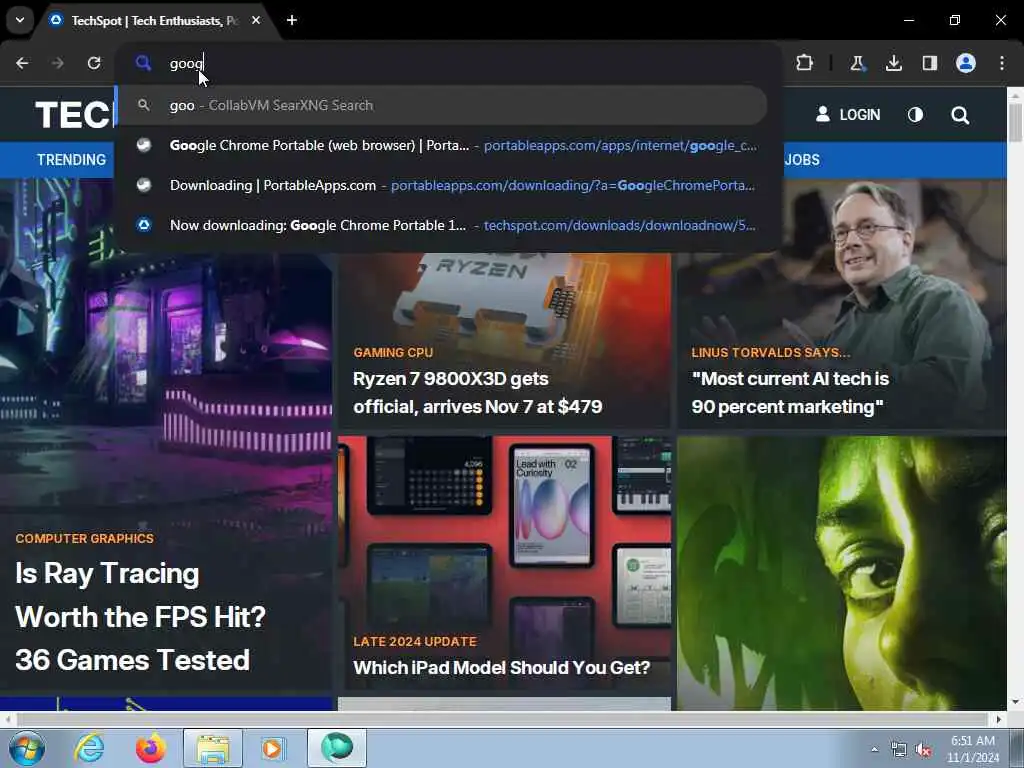Open the extensions puzzle icon

tap(805, 63)
